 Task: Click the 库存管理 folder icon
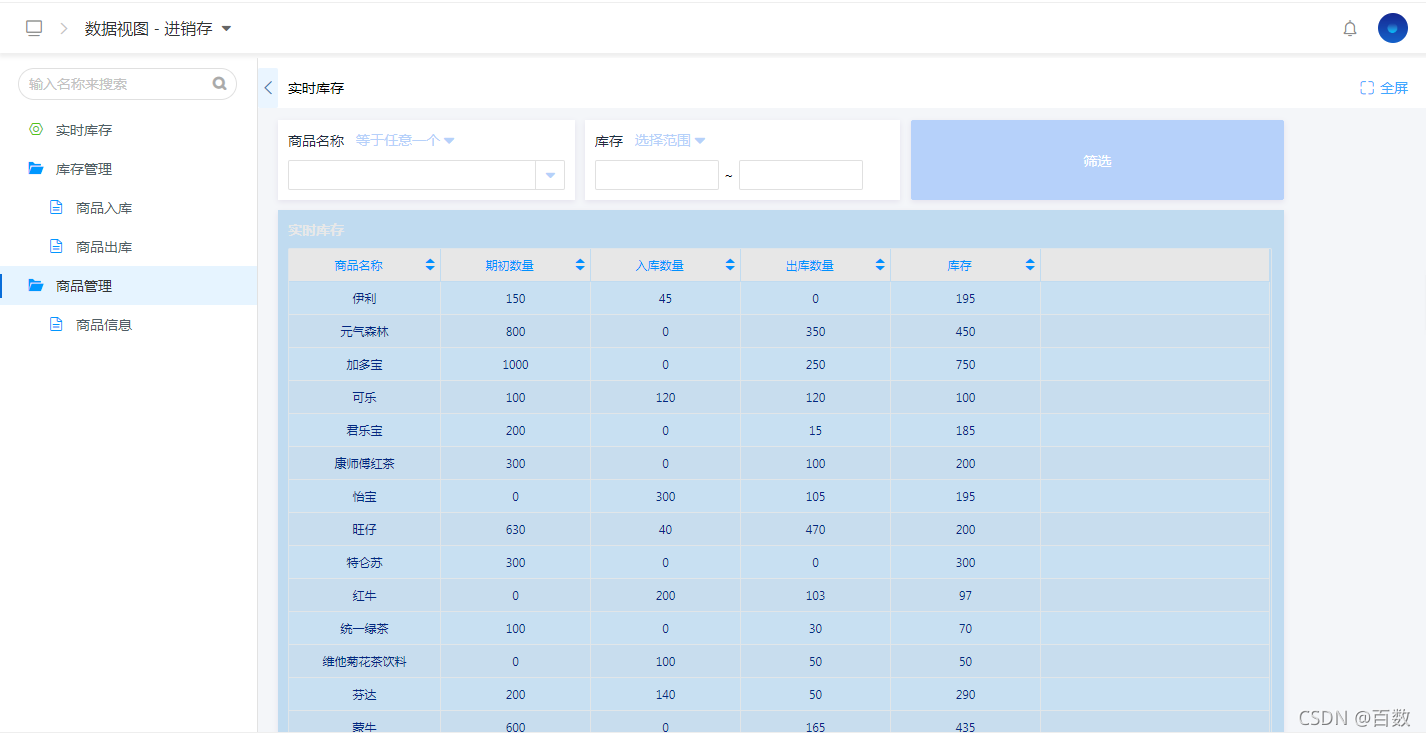pyautogui.click(x=36, y=169)
